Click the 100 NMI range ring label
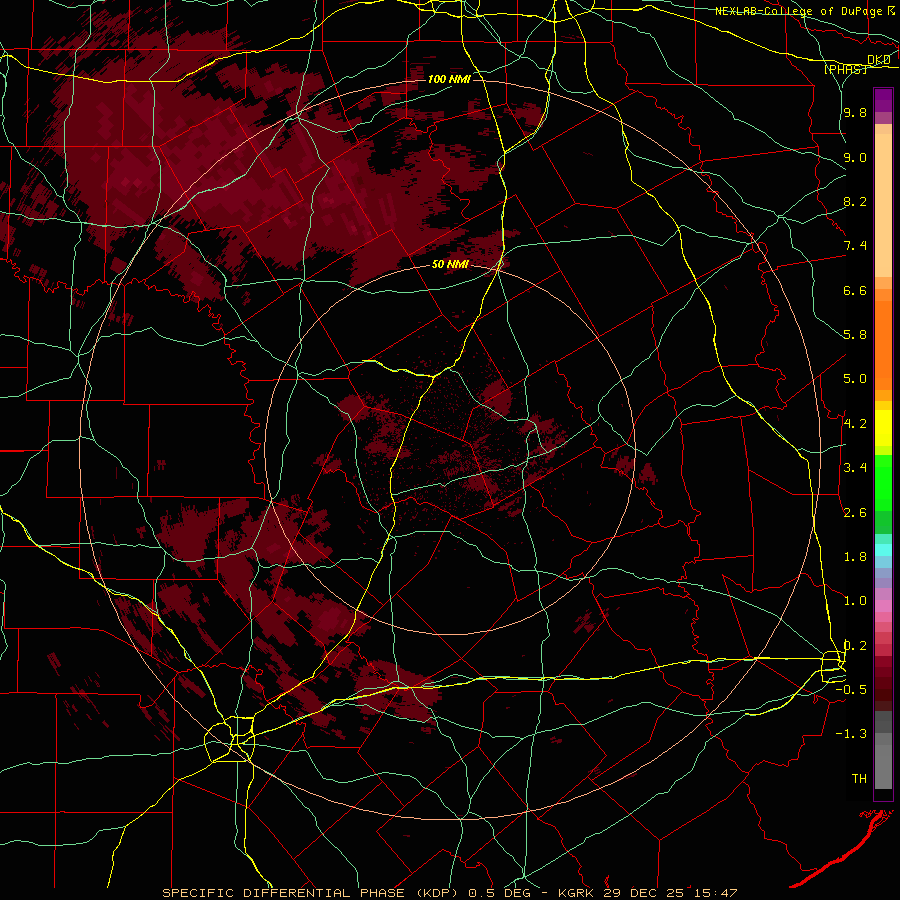The width and height of the screenshot is (900, 900). 449,79
